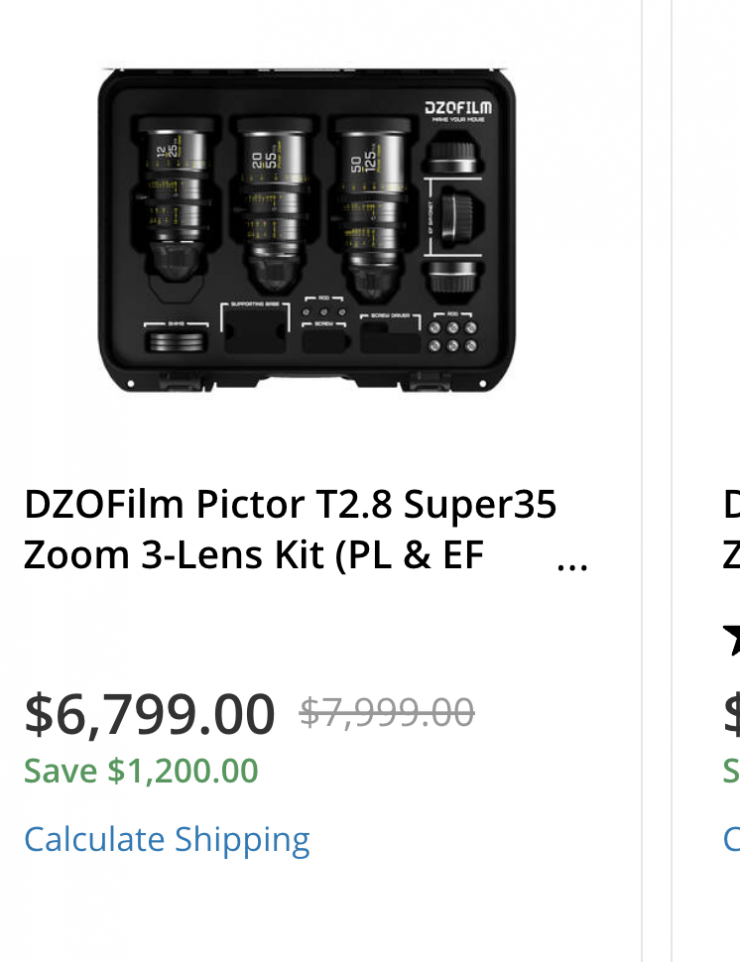Click the next product's cut-off green savings text
740x962 pixels.
[731, 771]
